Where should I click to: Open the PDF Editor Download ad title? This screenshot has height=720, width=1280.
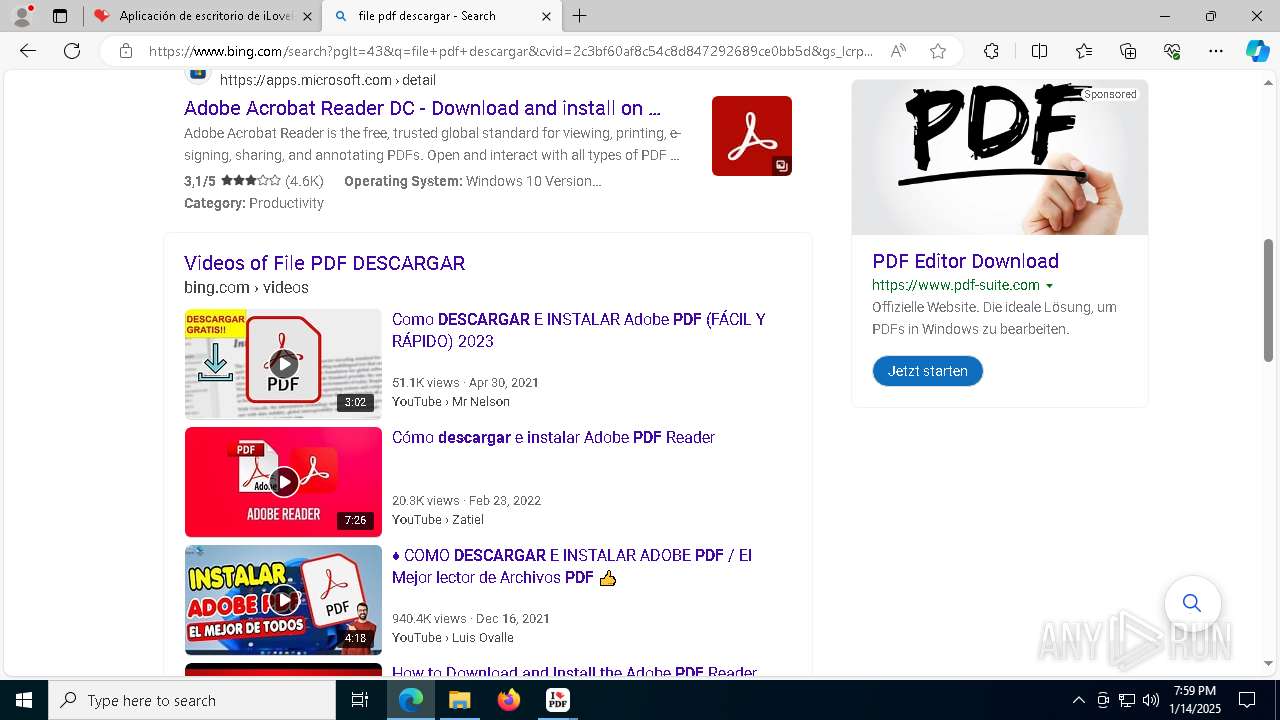[x=965, y=261]
